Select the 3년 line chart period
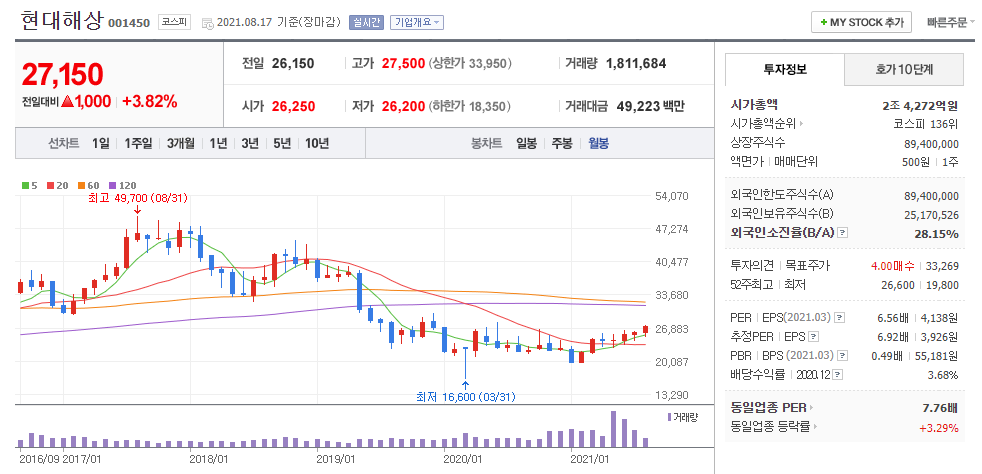982x474 pixels. [250, 143]
